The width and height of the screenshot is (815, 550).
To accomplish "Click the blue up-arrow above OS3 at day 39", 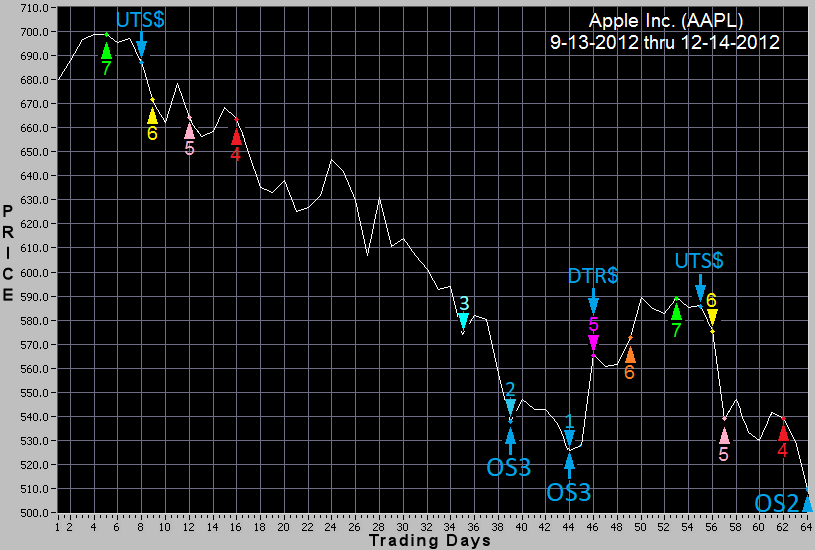I will [x=510, y=441].
